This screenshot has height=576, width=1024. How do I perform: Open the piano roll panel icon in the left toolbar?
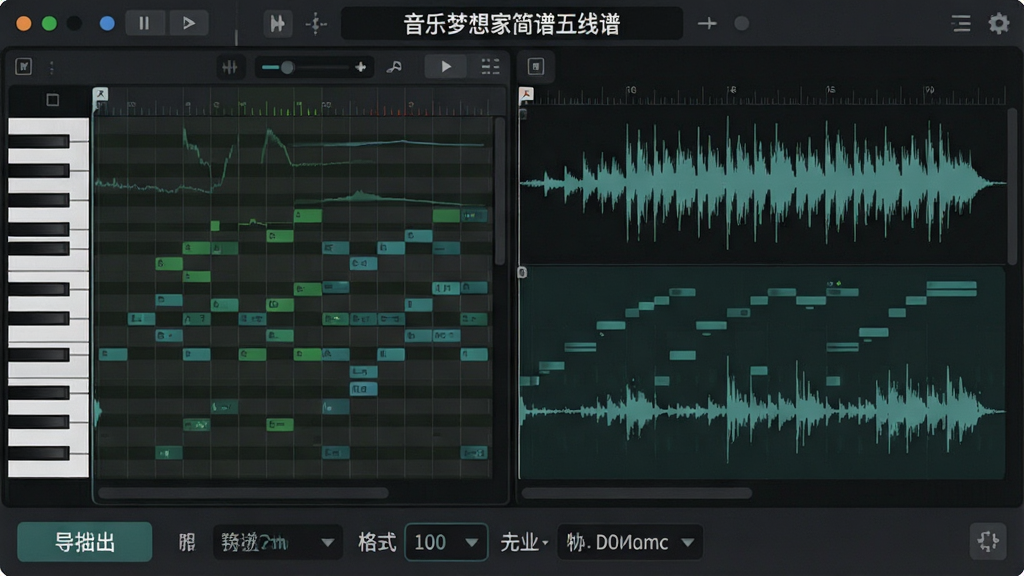click(24, 67)
